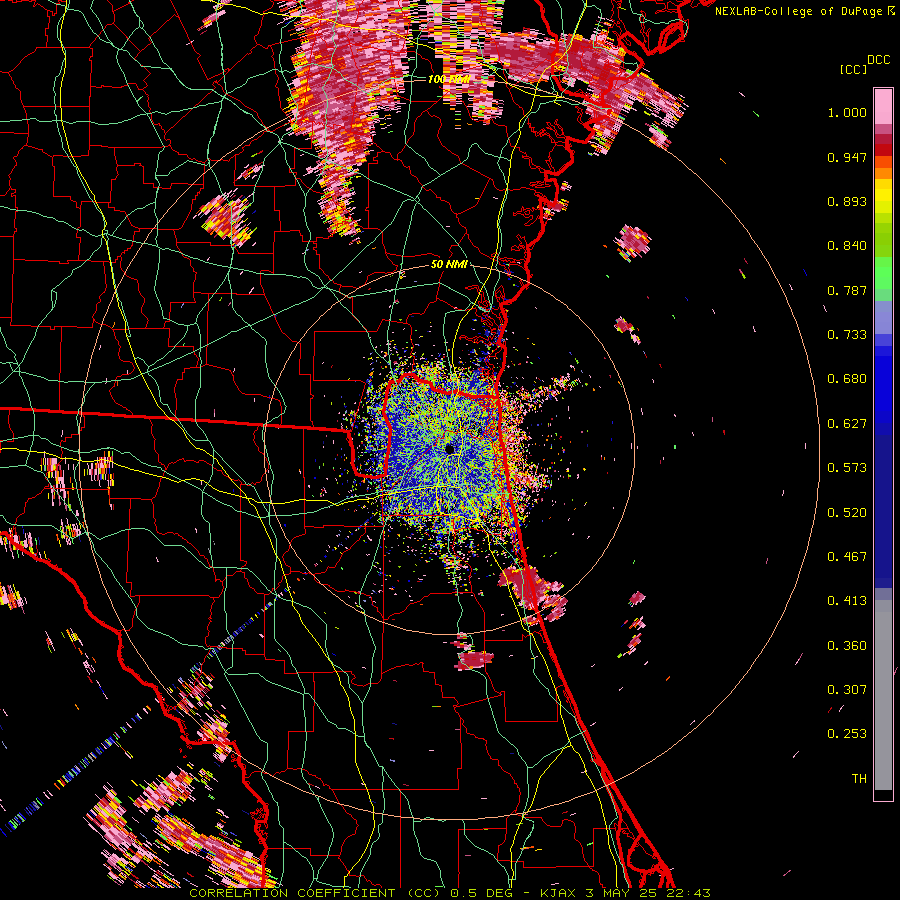Click the [CC] units label
Image resolution: width=900 pixels, height=900 pixels.
pyautogui.click(x=853, y=69)
